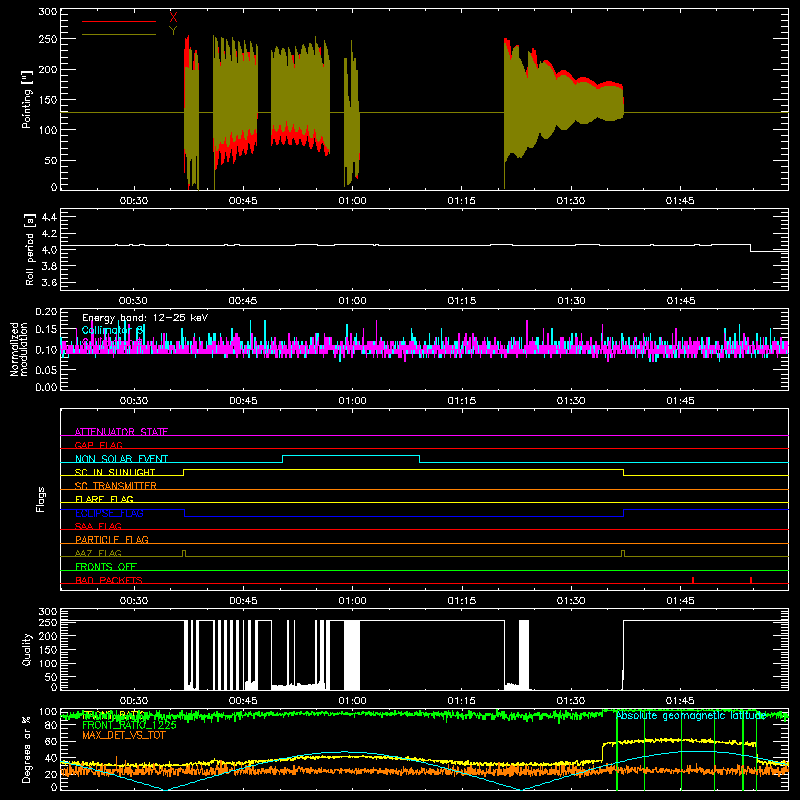800x800 pixels.
Task: Click the ATTENUATOR_STATE flag label
Action: (x=121, y=432)
